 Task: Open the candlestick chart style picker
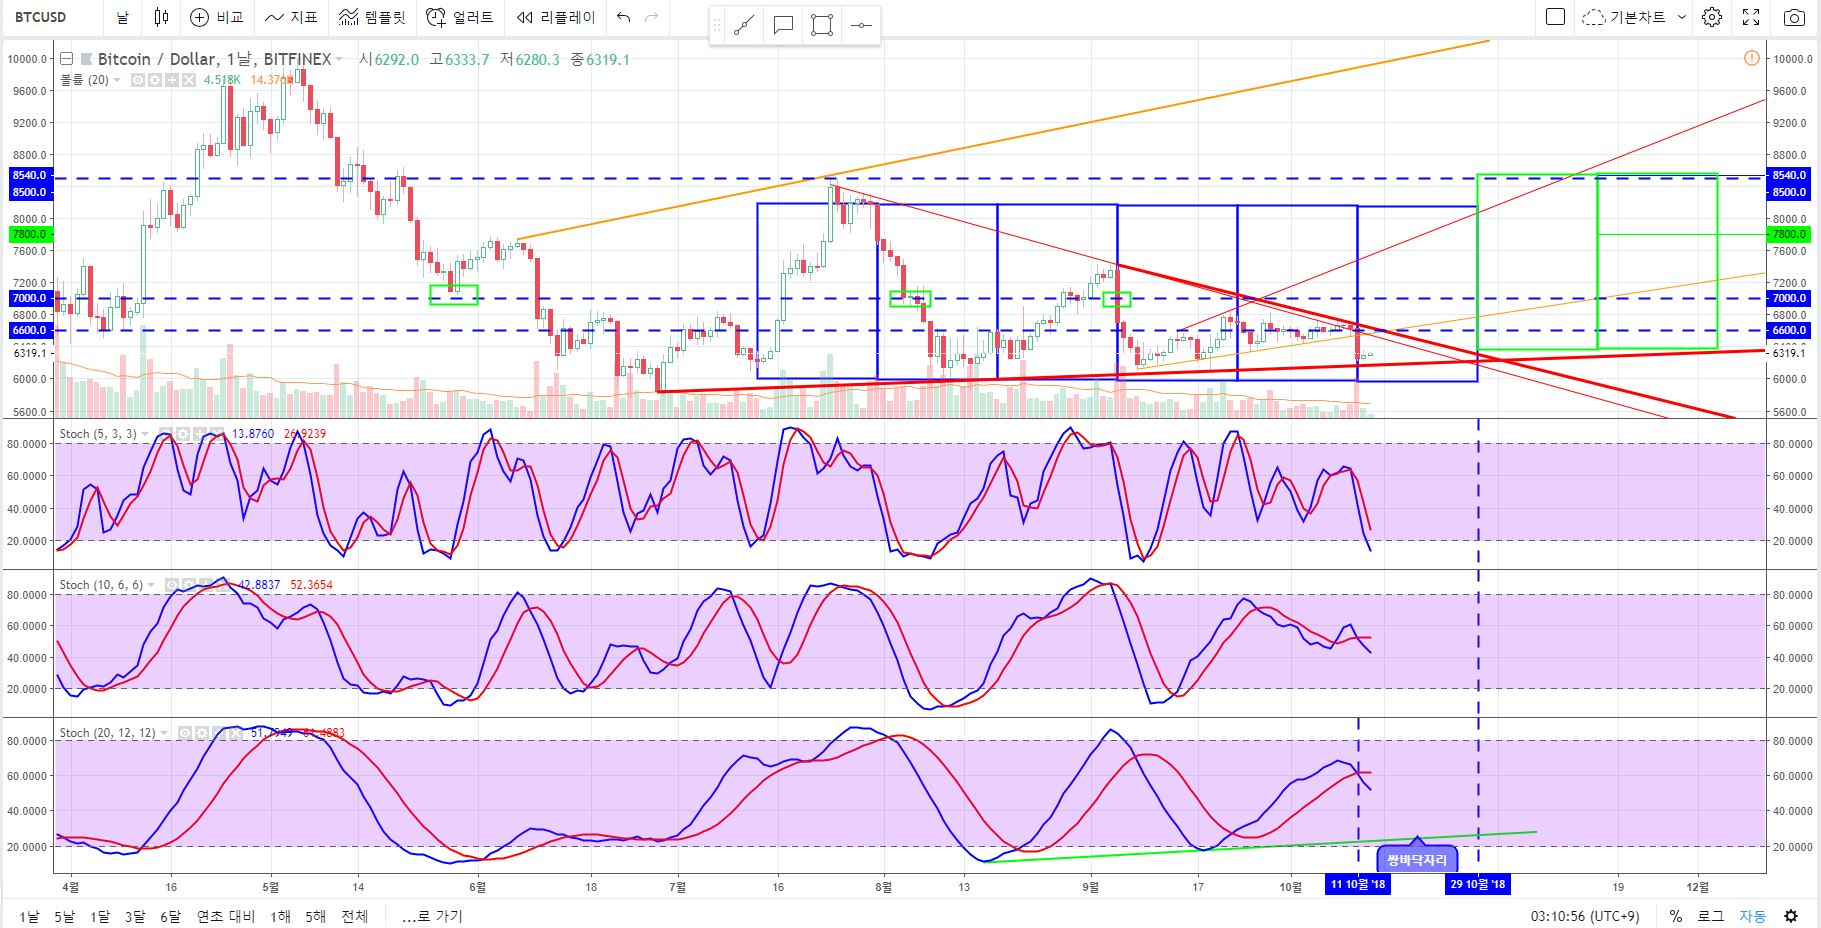pyautogui.click(x=161, y=17)
